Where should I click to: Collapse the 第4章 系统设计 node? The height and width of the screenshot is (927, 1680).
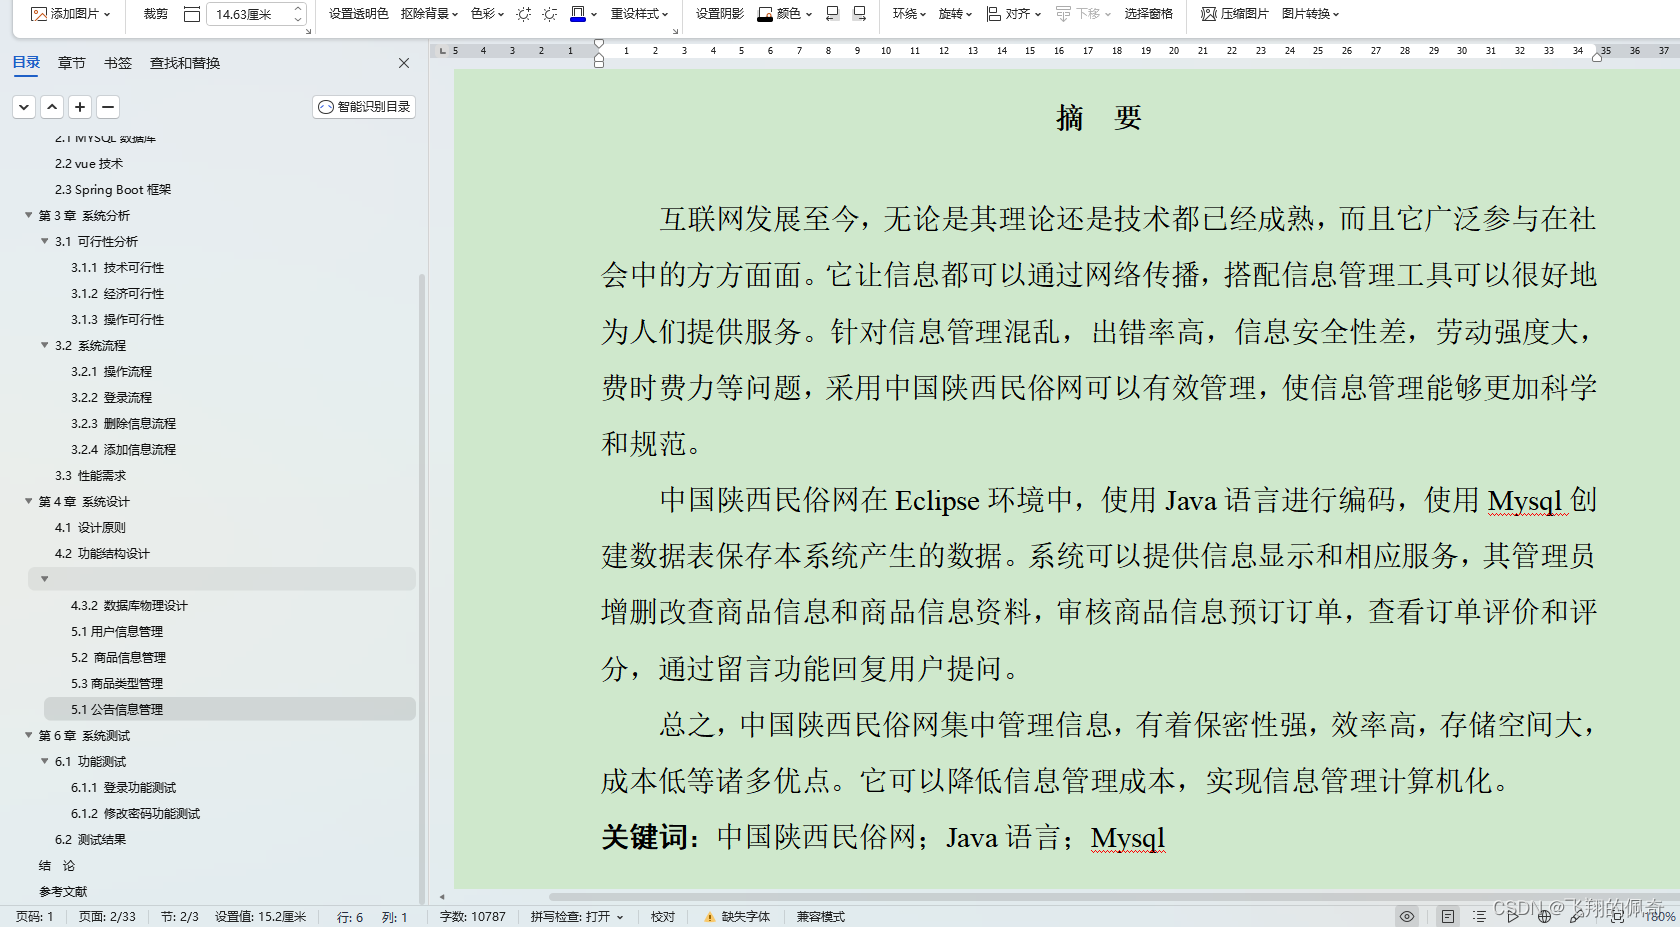point(29,501)
